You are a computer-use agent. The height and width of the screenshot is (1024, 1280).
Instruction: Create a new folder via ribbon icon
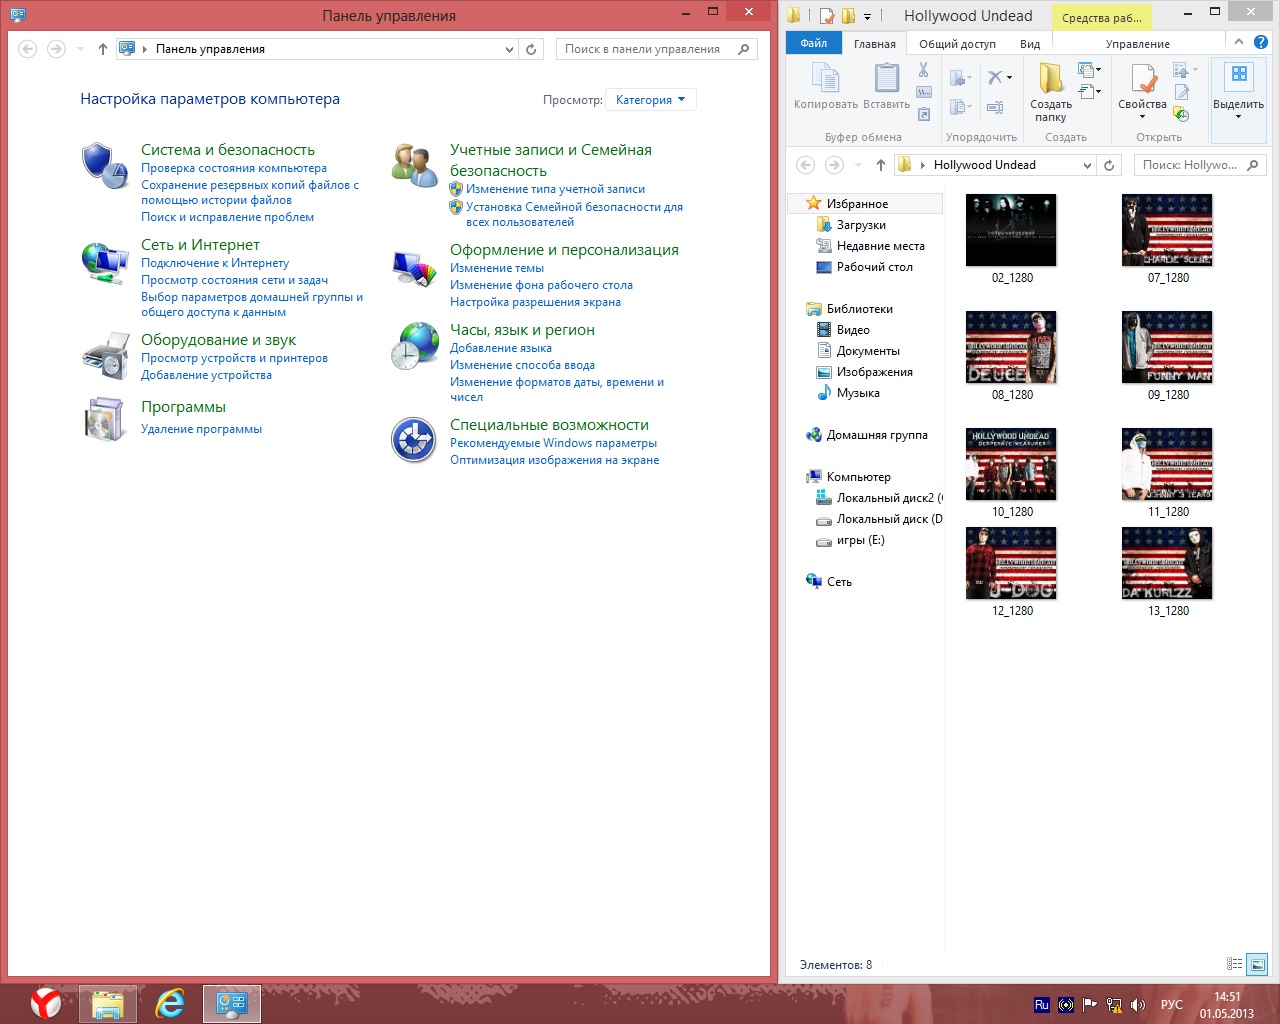(x=1051, y=78)
